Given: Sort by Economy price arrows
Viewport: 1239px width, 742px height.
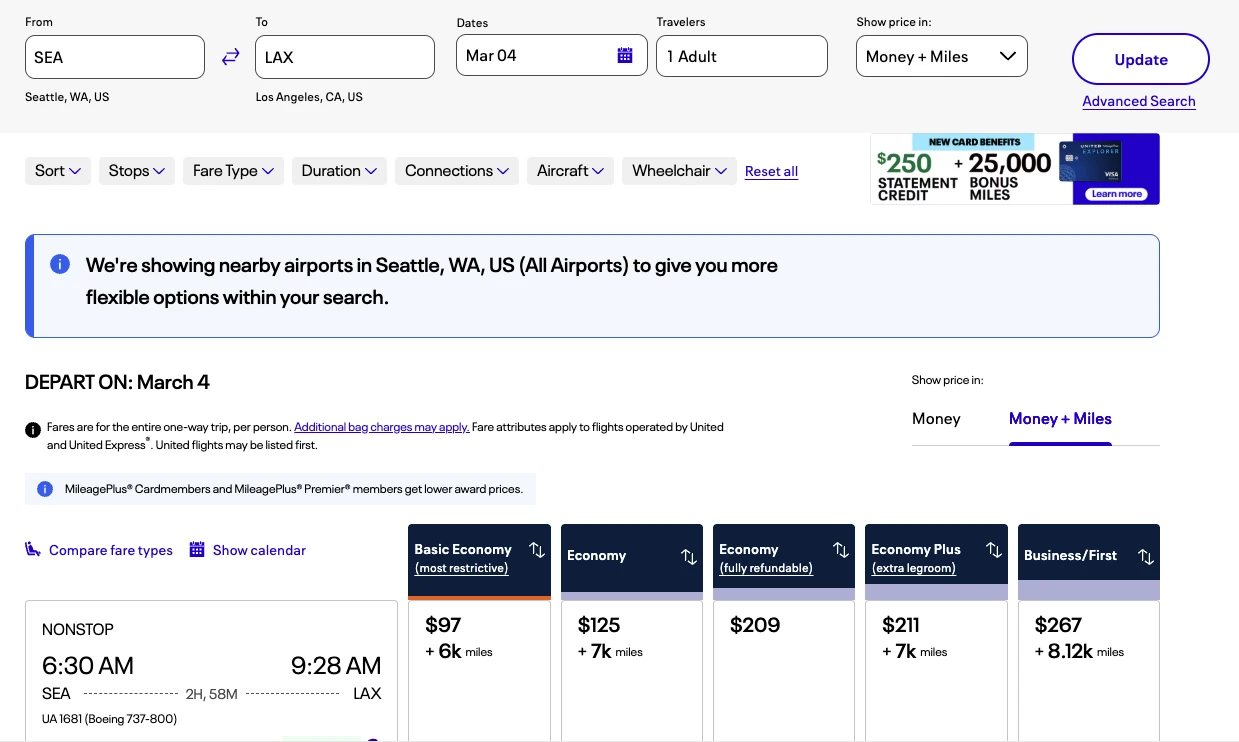Looking at the screenshot, I should coord(689,556).
